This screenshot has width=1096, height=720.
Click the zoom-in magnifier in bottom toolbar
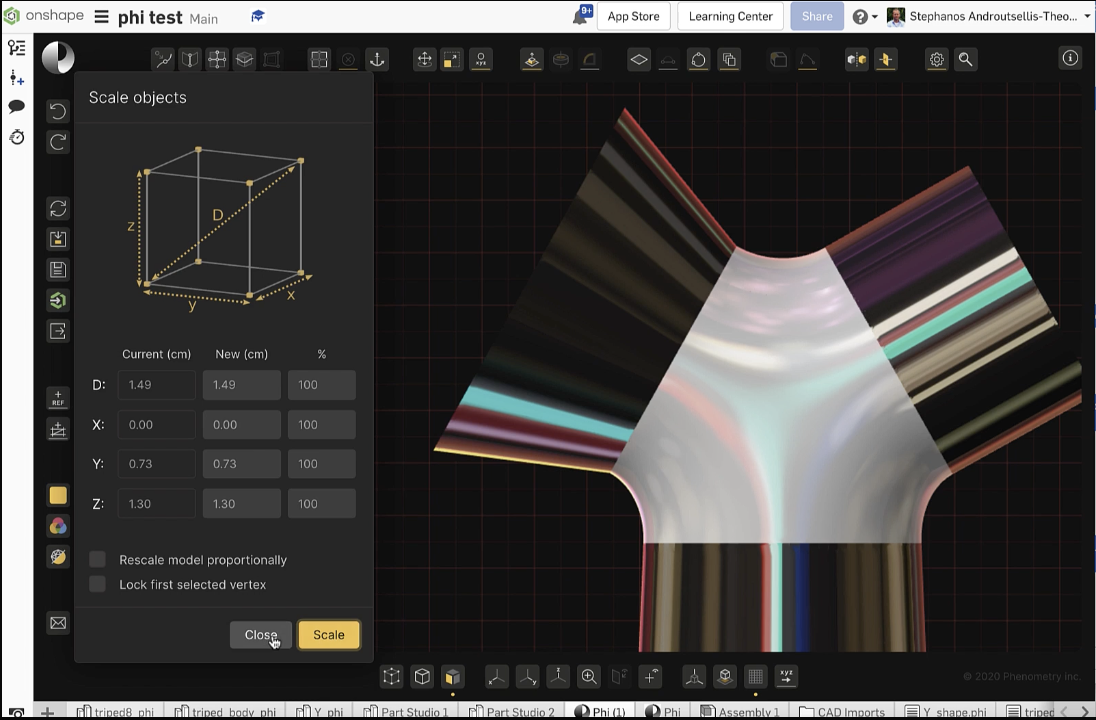589,677
